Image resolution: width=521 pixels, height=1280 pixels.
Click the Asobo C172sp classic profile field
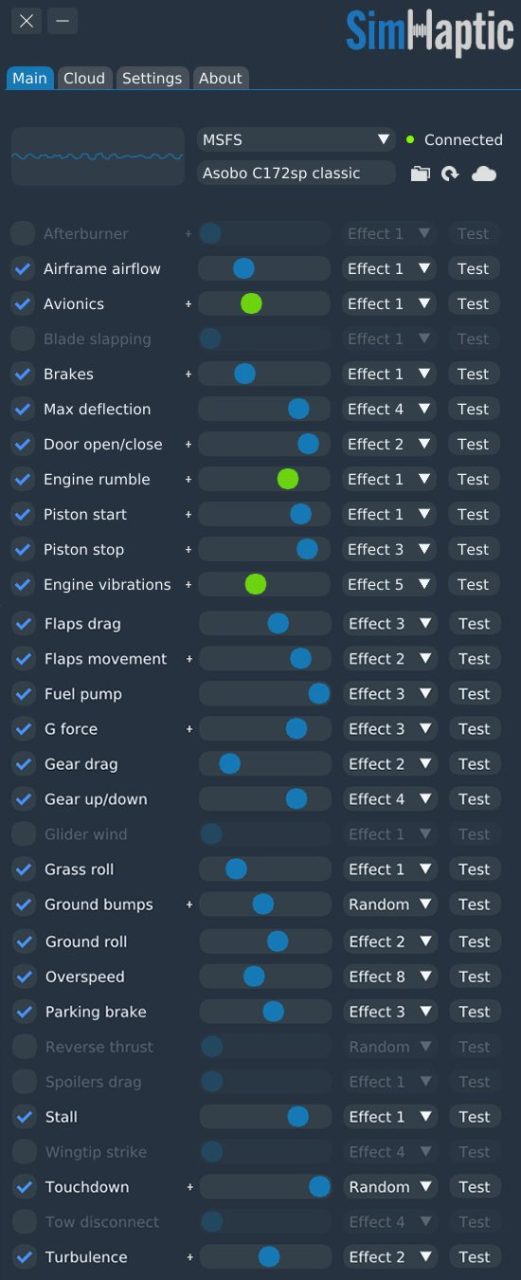click(x=296, y=173)
